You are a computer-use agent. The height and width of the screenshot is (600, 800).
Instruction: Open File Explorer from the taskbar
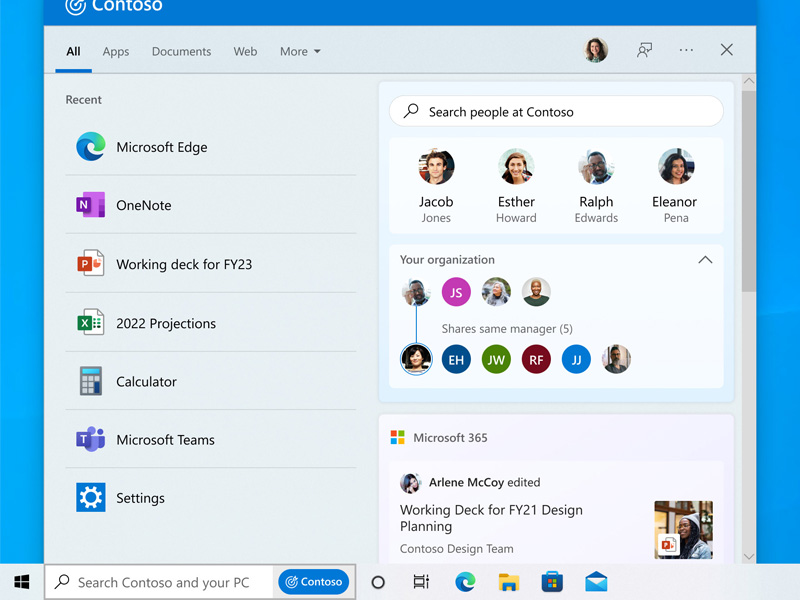(509, 582)
